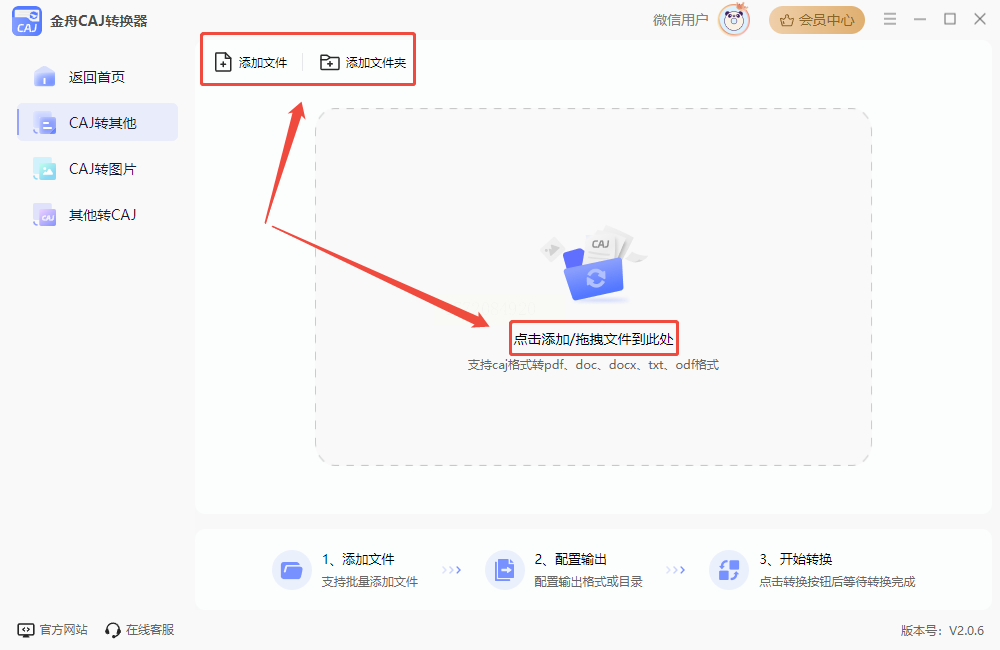Viewport: 1000px width, 650px height.
Task: Click the 配置输出格式或目录 description
Action: tap(589, 582)
